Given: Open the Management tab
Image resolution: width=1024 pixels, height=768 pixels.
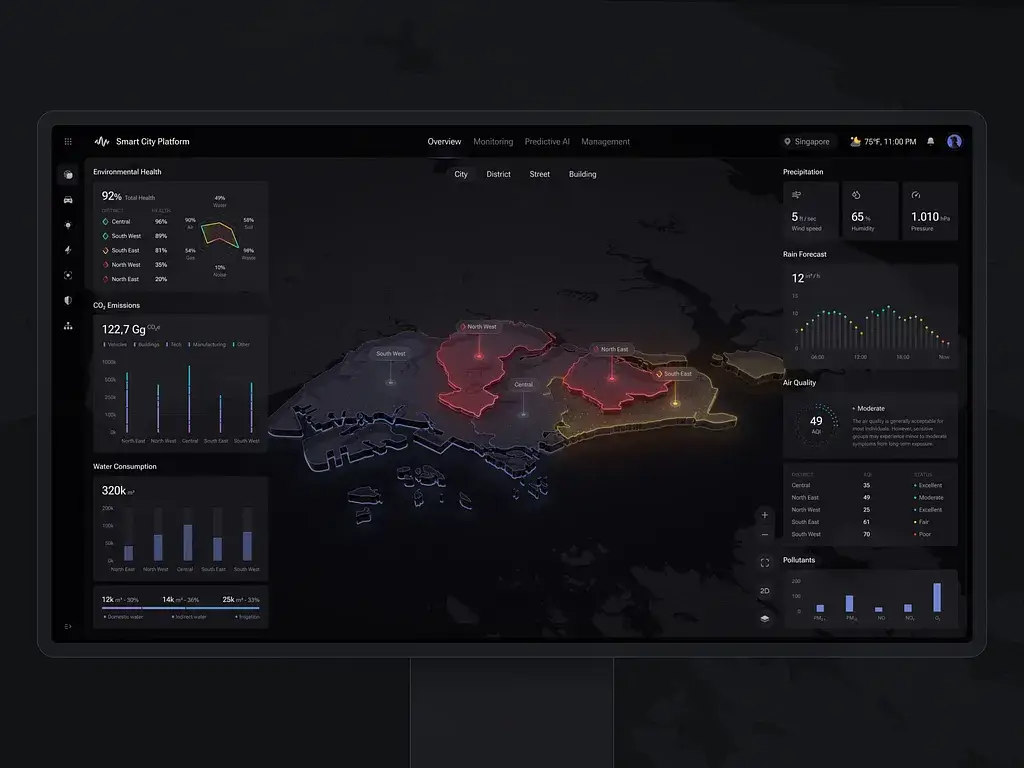Looking at the screenshot, I should [605, 142].
